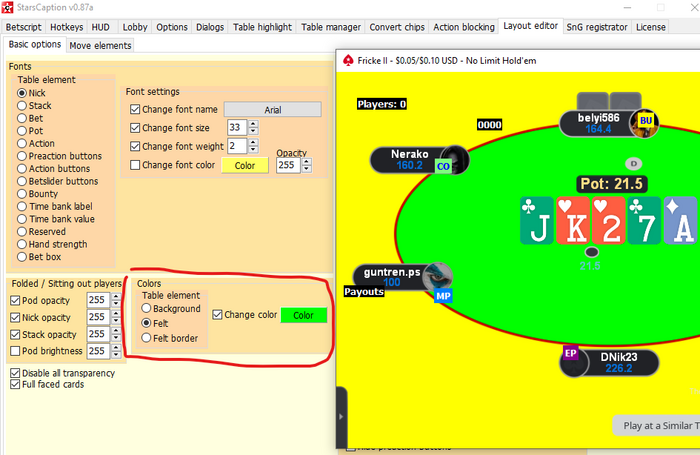Click the EP position badge on DNik23
The height and width of the screenshot is (455, 700).
pos(571,353)
